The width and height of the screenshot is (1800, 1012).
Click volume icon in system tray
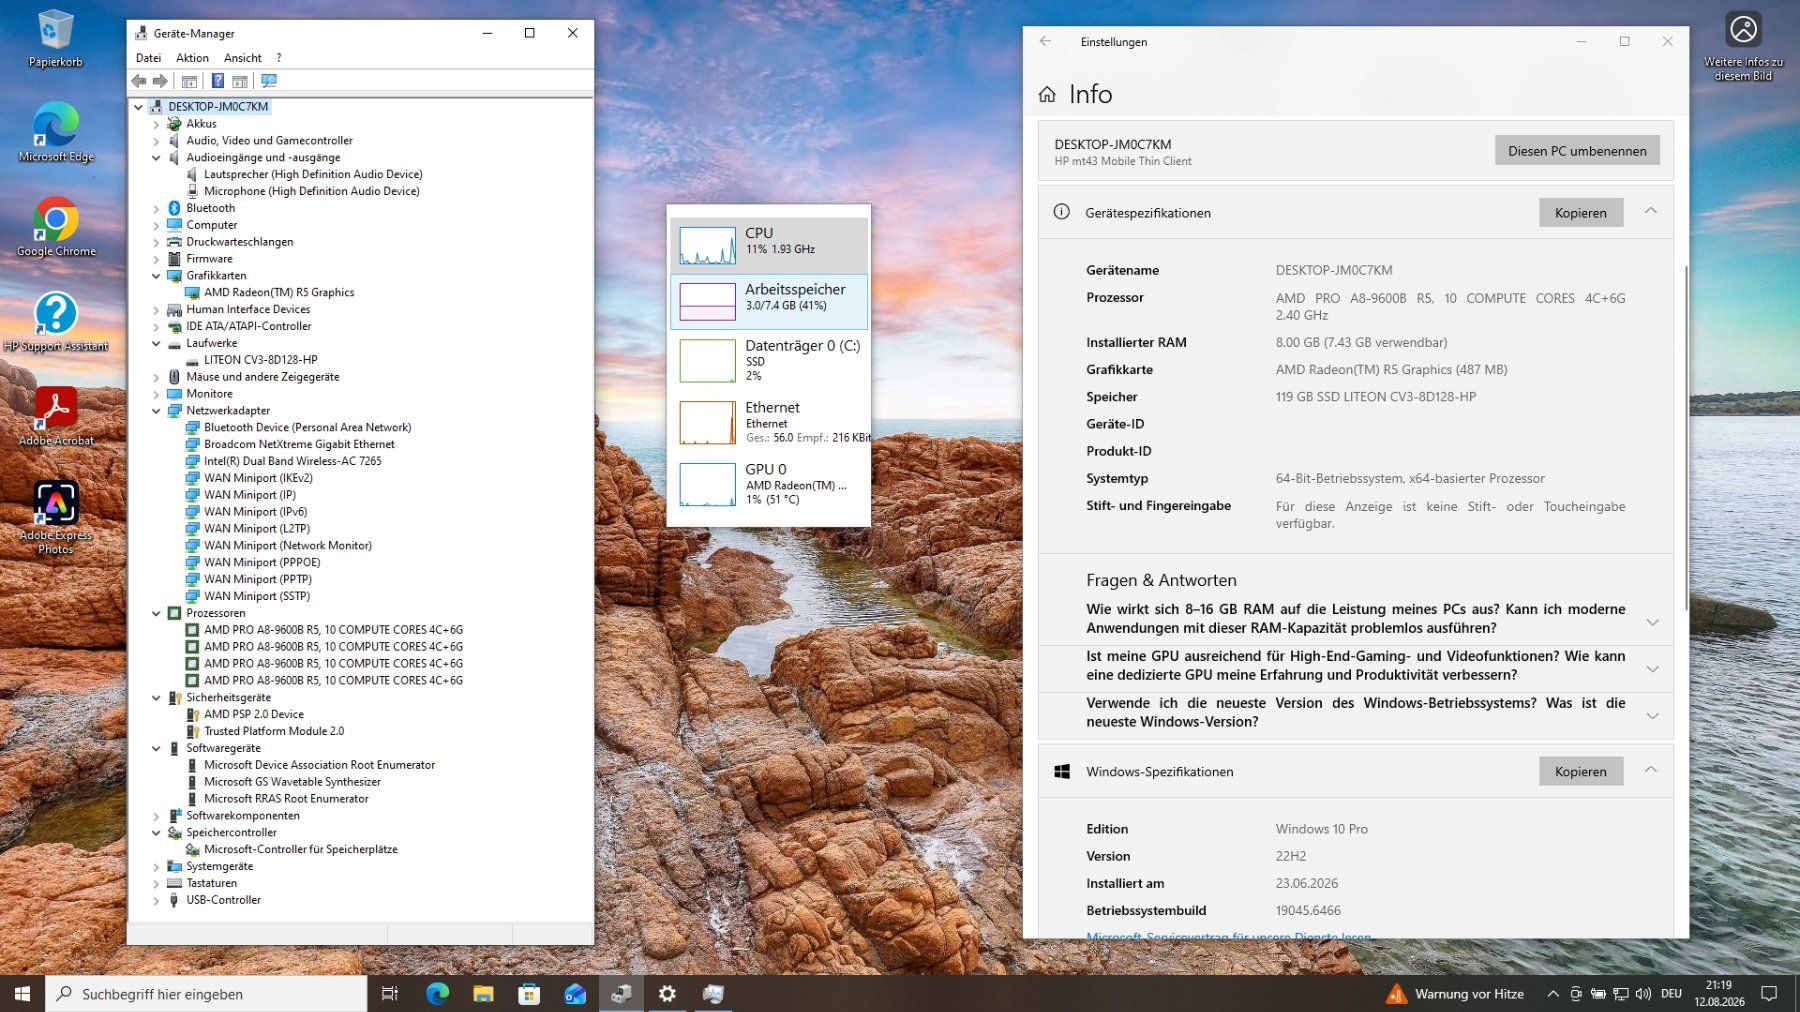pyautogui.click(x=1643, y=993)
